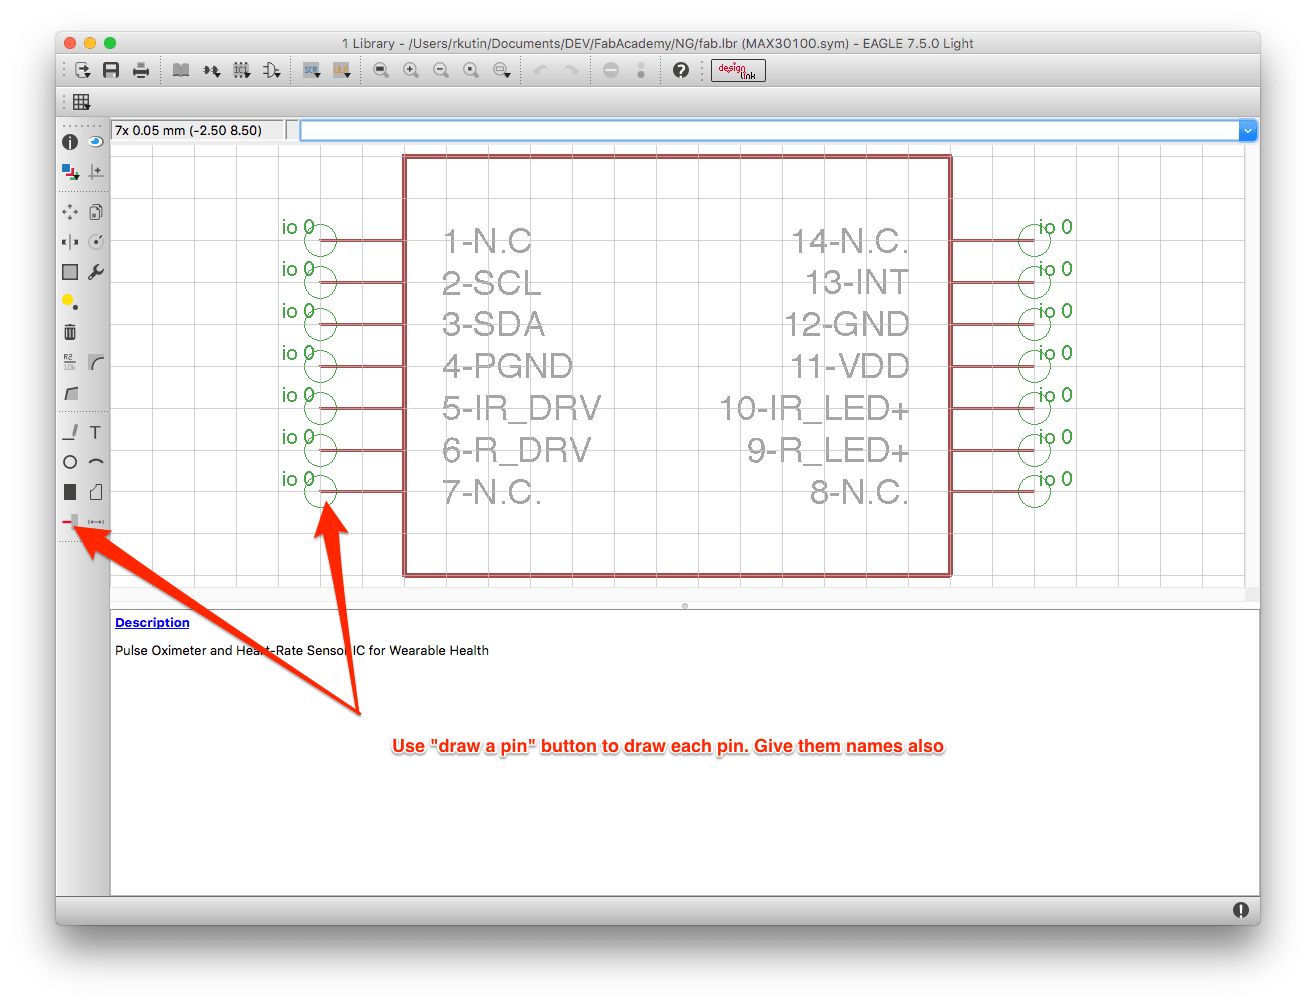Focus the command line input field
Image resolution: width=1316 pixels, height=1005 pixels.
pos(770,130)
